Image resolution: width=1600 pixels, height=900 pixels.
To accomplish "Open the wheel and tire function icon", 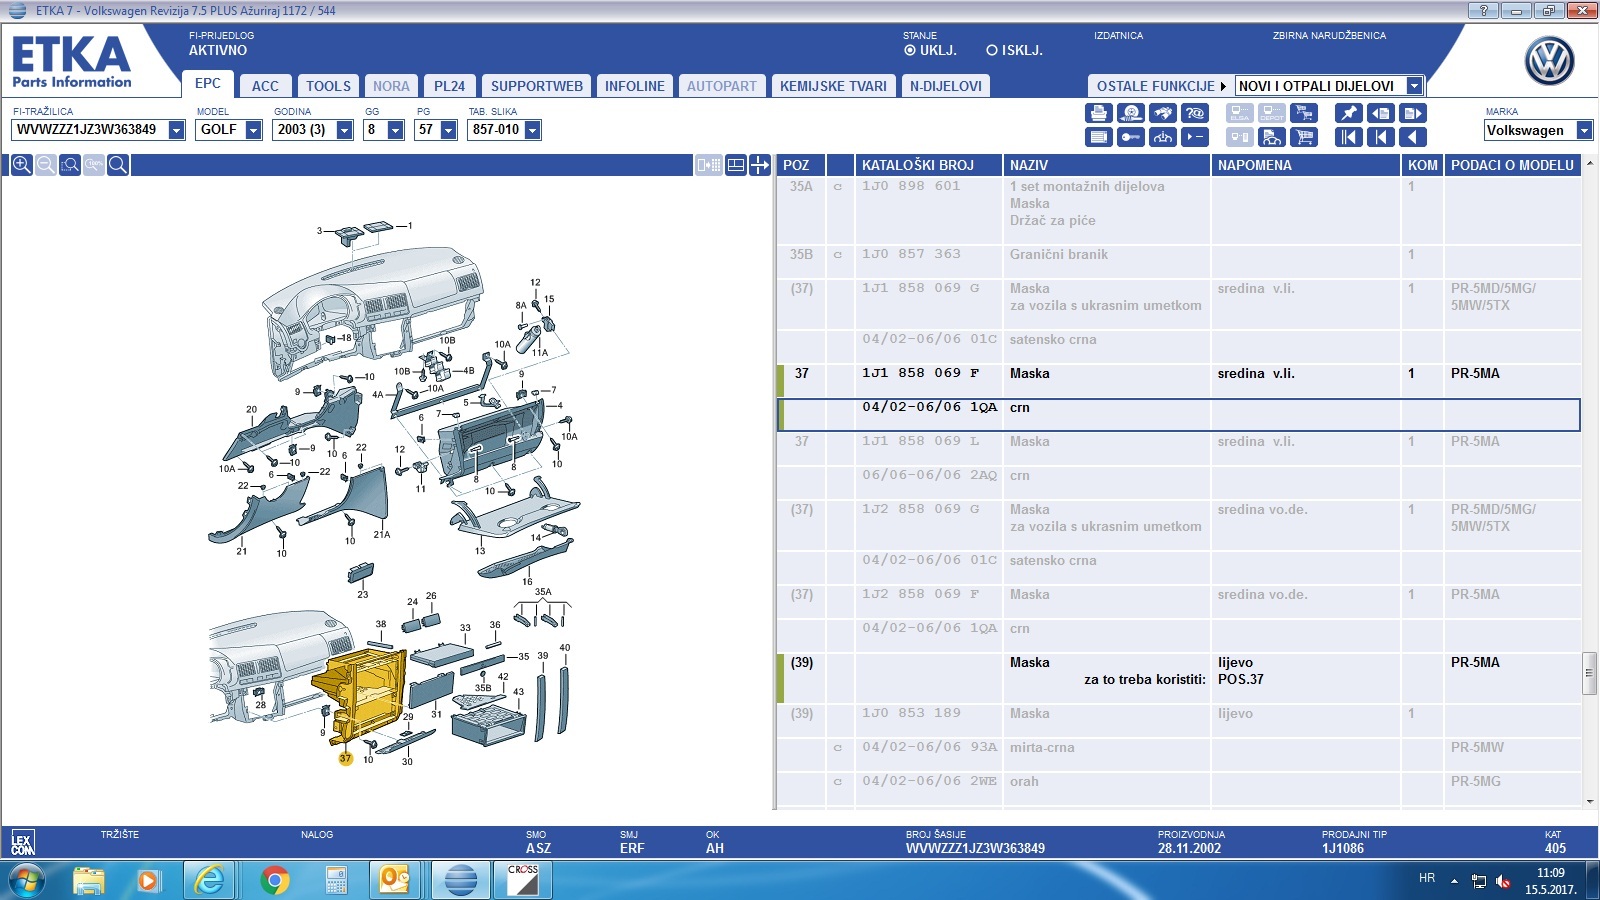I will pos(1131,113).
